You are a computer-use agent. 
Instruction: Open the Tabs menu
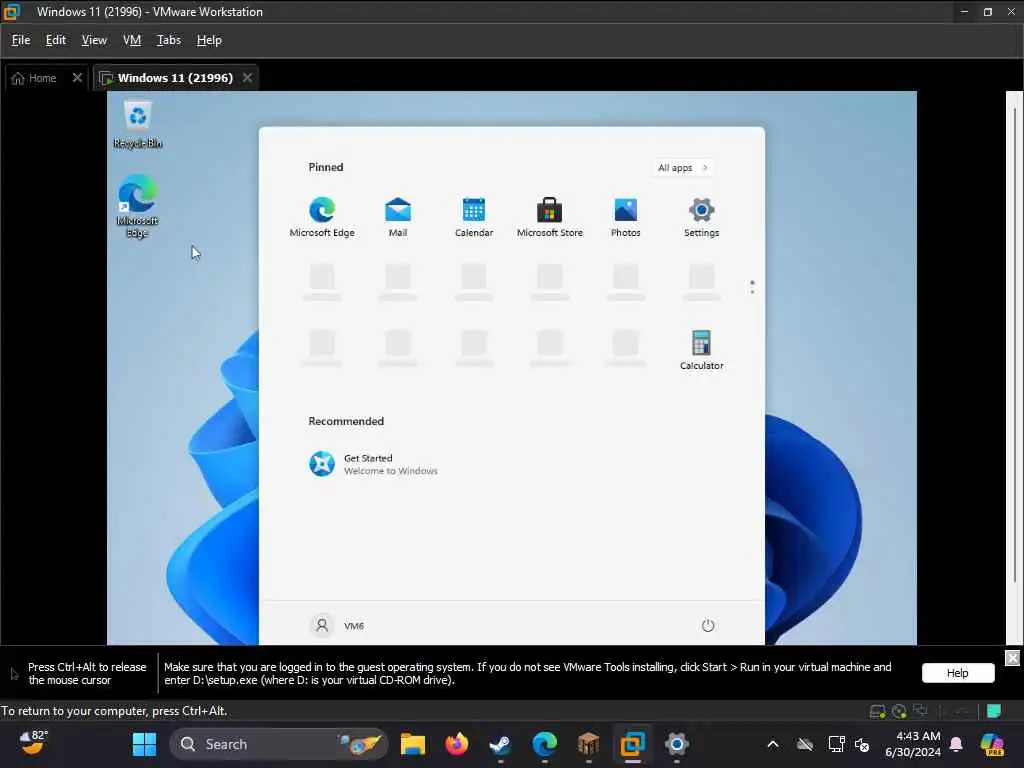point(168,40)
